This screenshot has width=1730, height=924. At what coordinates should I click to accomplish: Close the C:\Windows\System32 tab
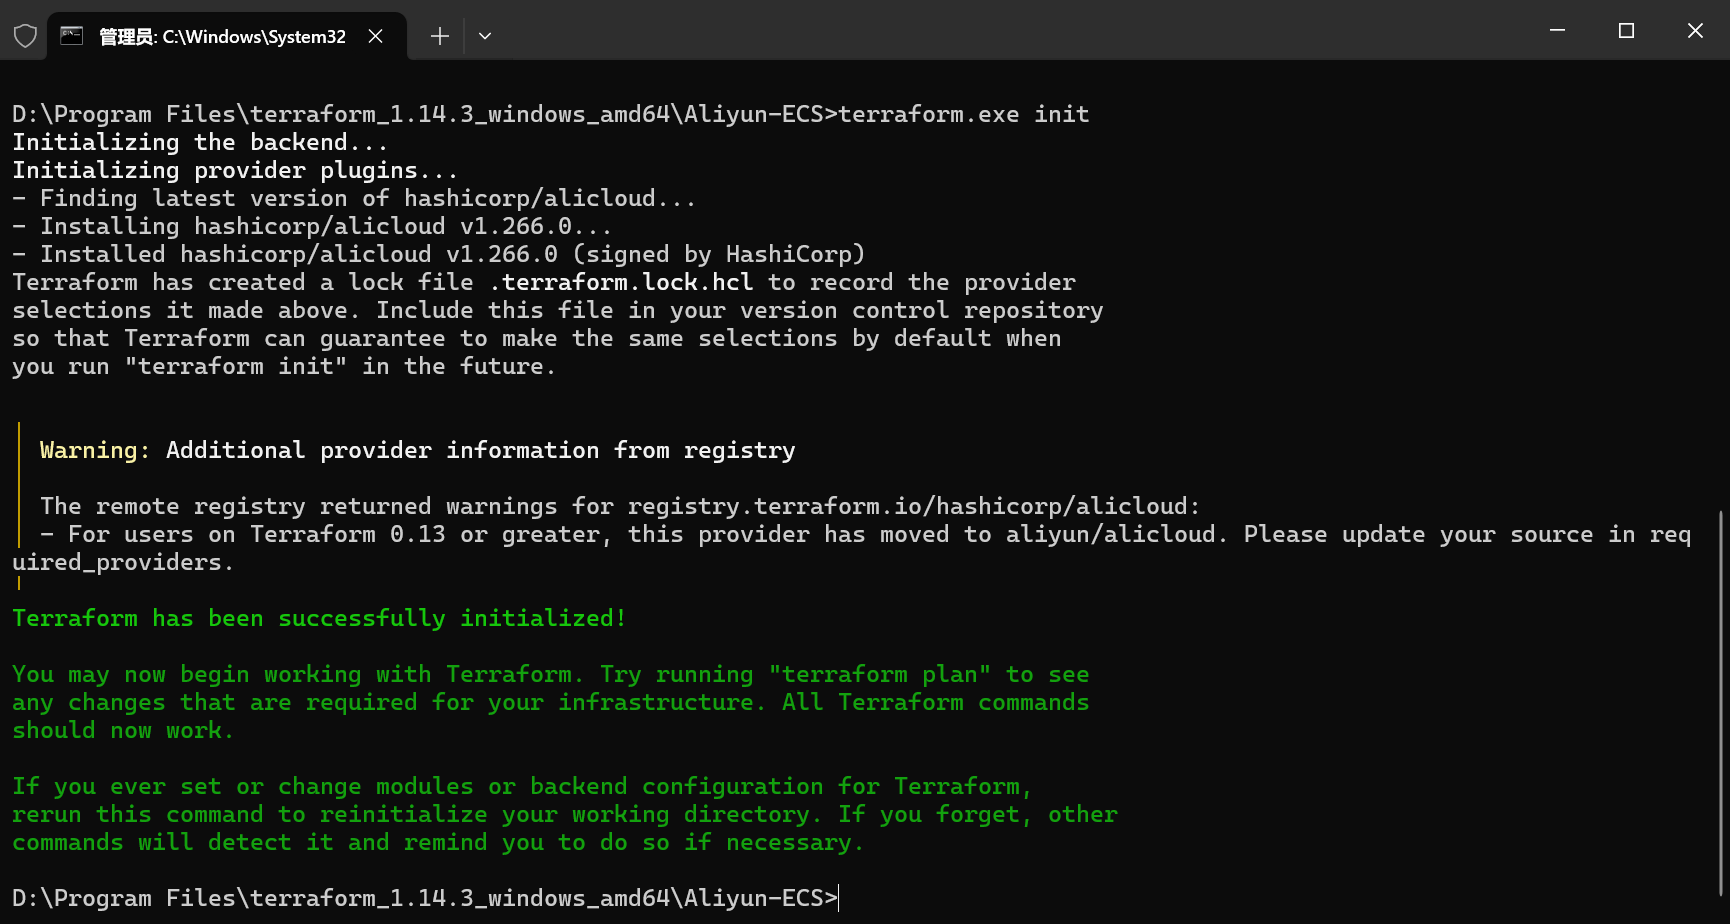click(x=376, y=36)
